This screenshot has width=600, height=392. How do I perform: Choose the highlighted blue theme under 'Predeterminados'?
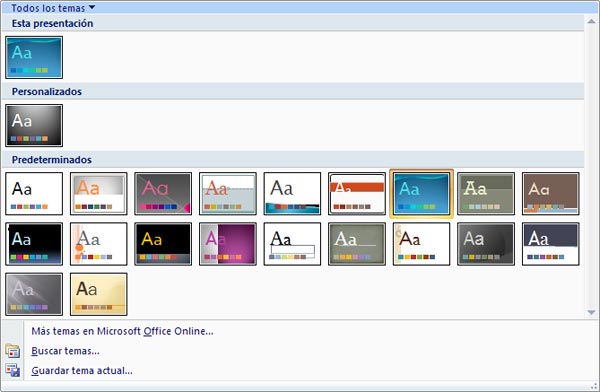(421, 194)
